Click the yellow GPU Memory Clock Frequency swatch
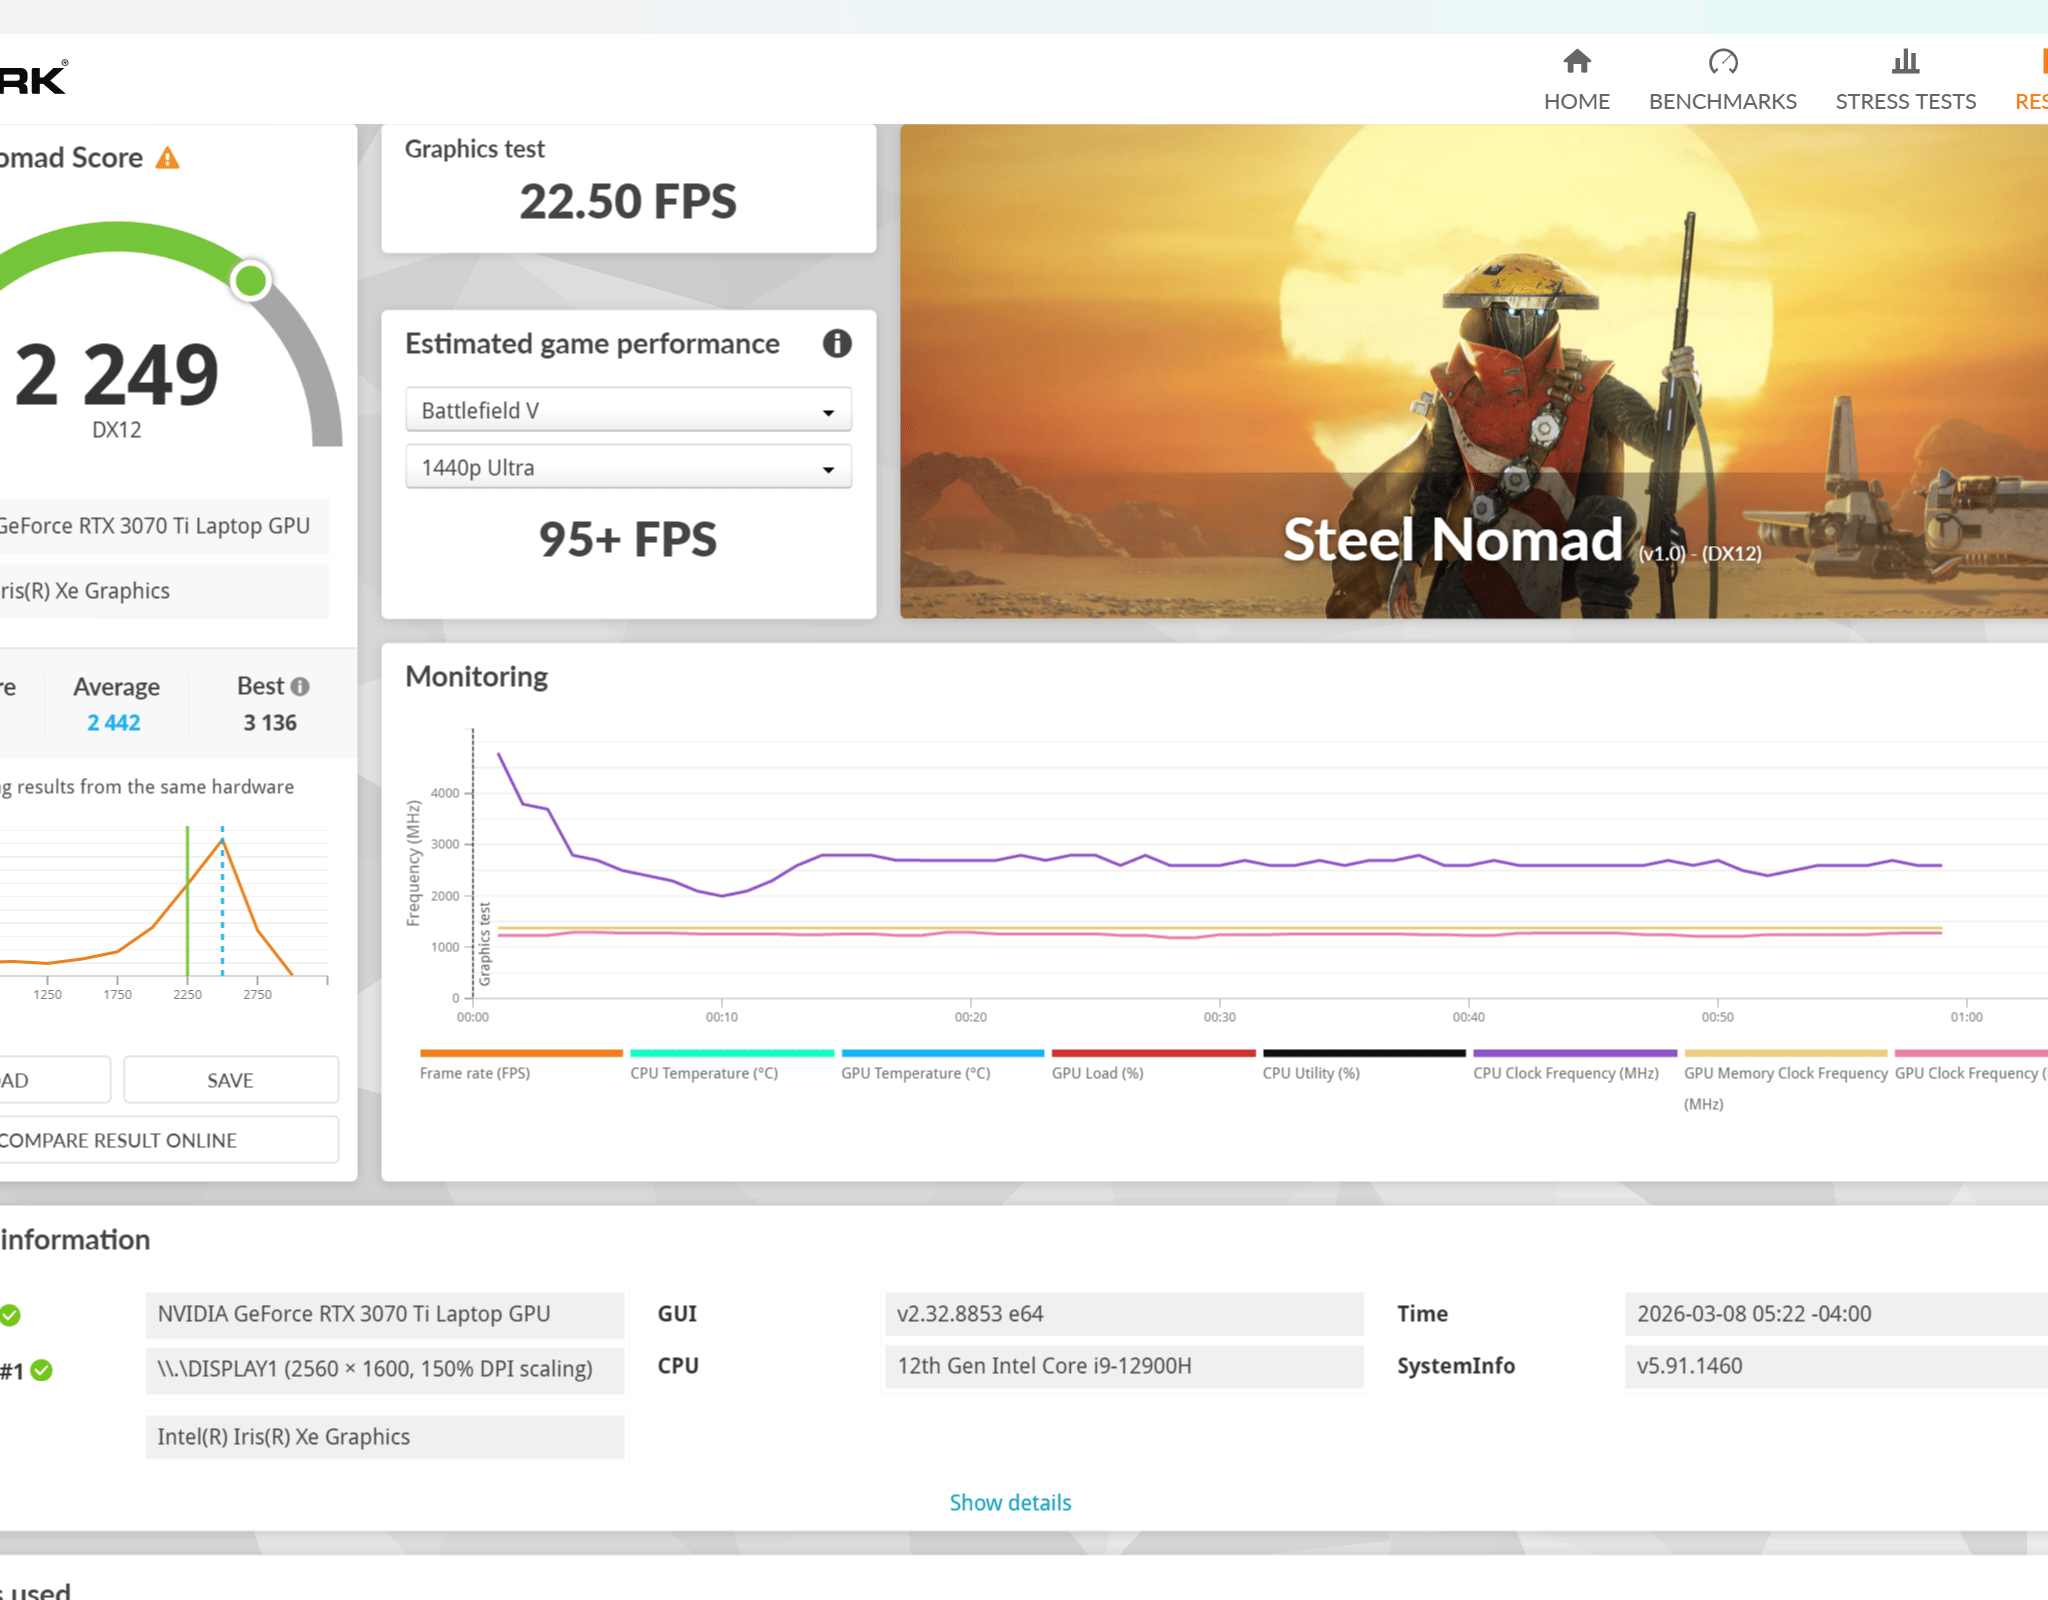The width and height of the screenshot is (2048, 1600). tap(1786, 1053)
